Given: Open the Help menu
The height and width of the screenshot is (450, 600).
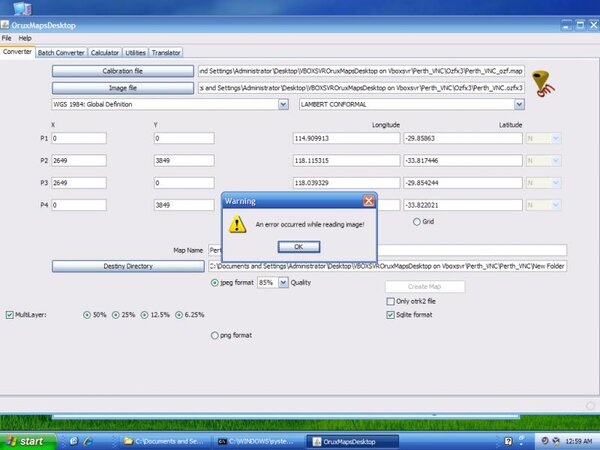Looking at the screenshot, I should [25, 38].
